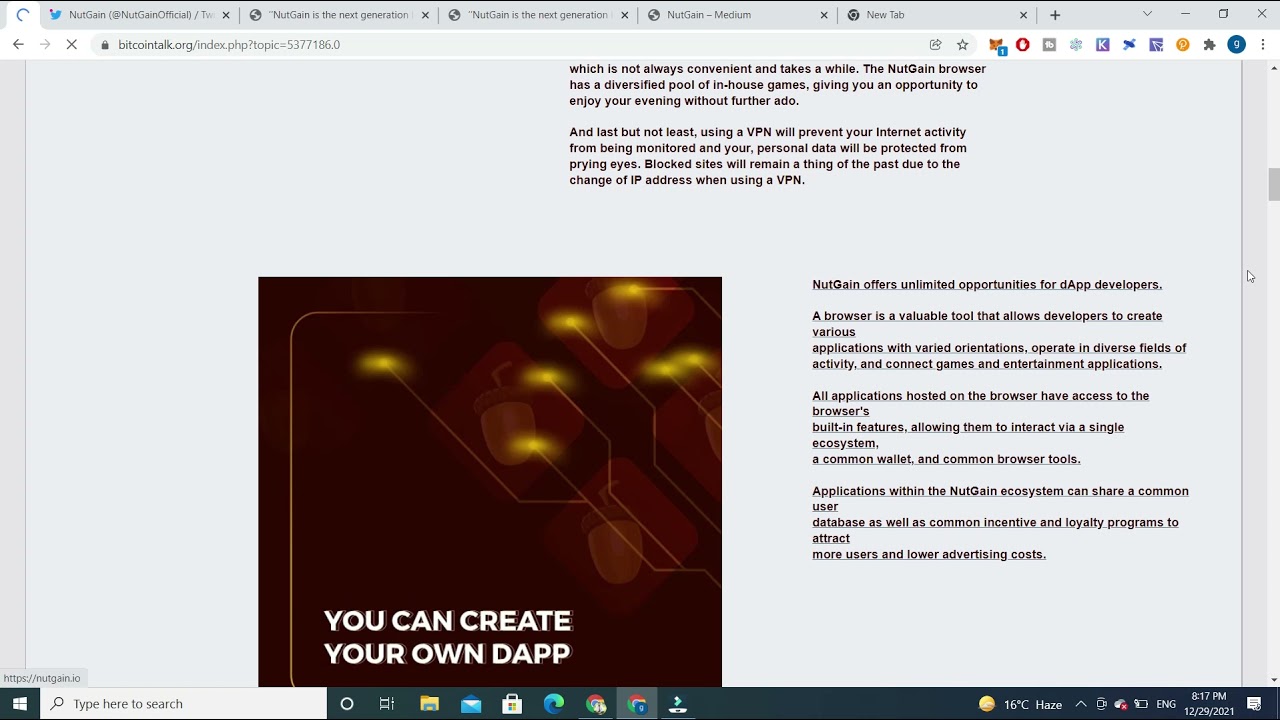
Task: Click 'a common wallet, and common browser tools' link
Action: point(946,459)
